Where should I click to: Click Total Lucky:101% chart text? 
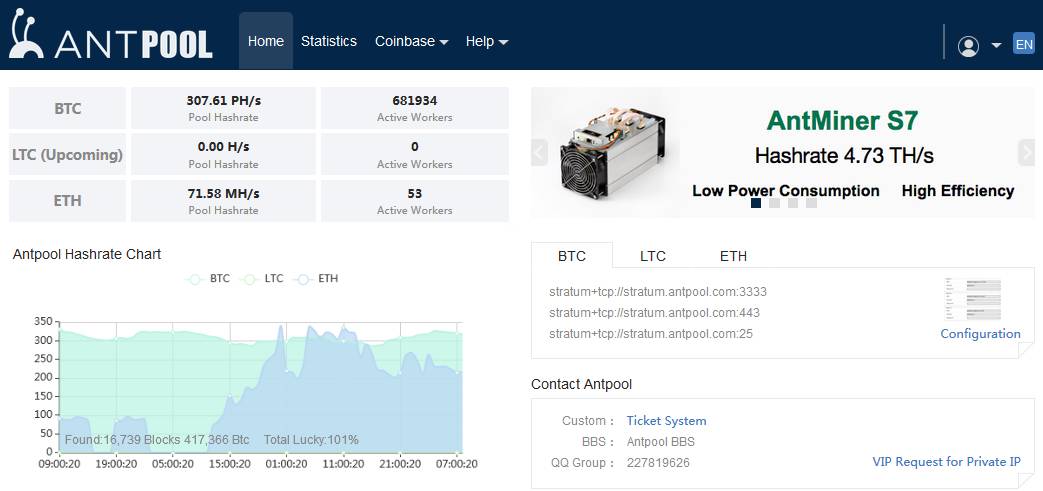(x=311, y=440)
